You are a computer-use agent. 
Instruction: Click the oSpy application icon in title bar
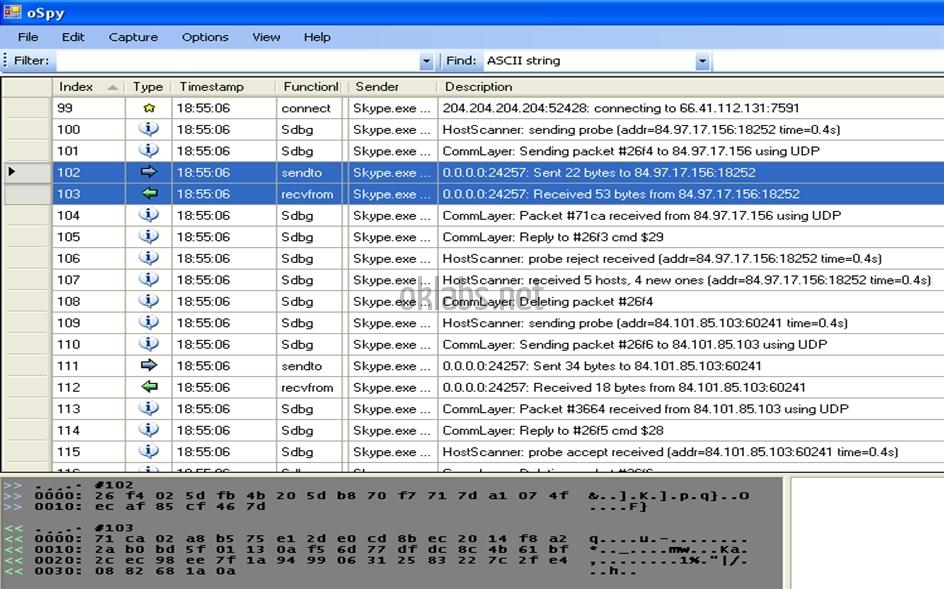coord(12,11)
